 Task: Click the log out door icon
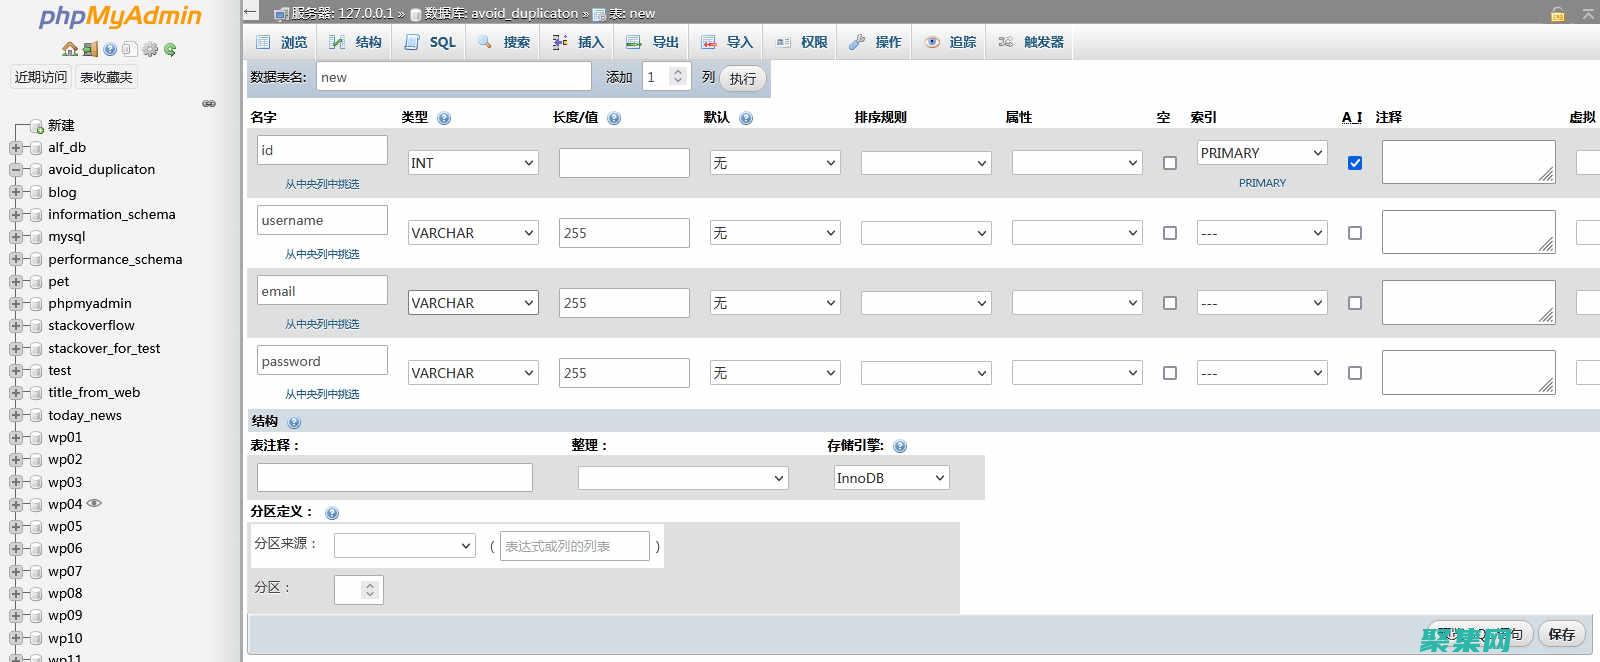pos(89,49)
